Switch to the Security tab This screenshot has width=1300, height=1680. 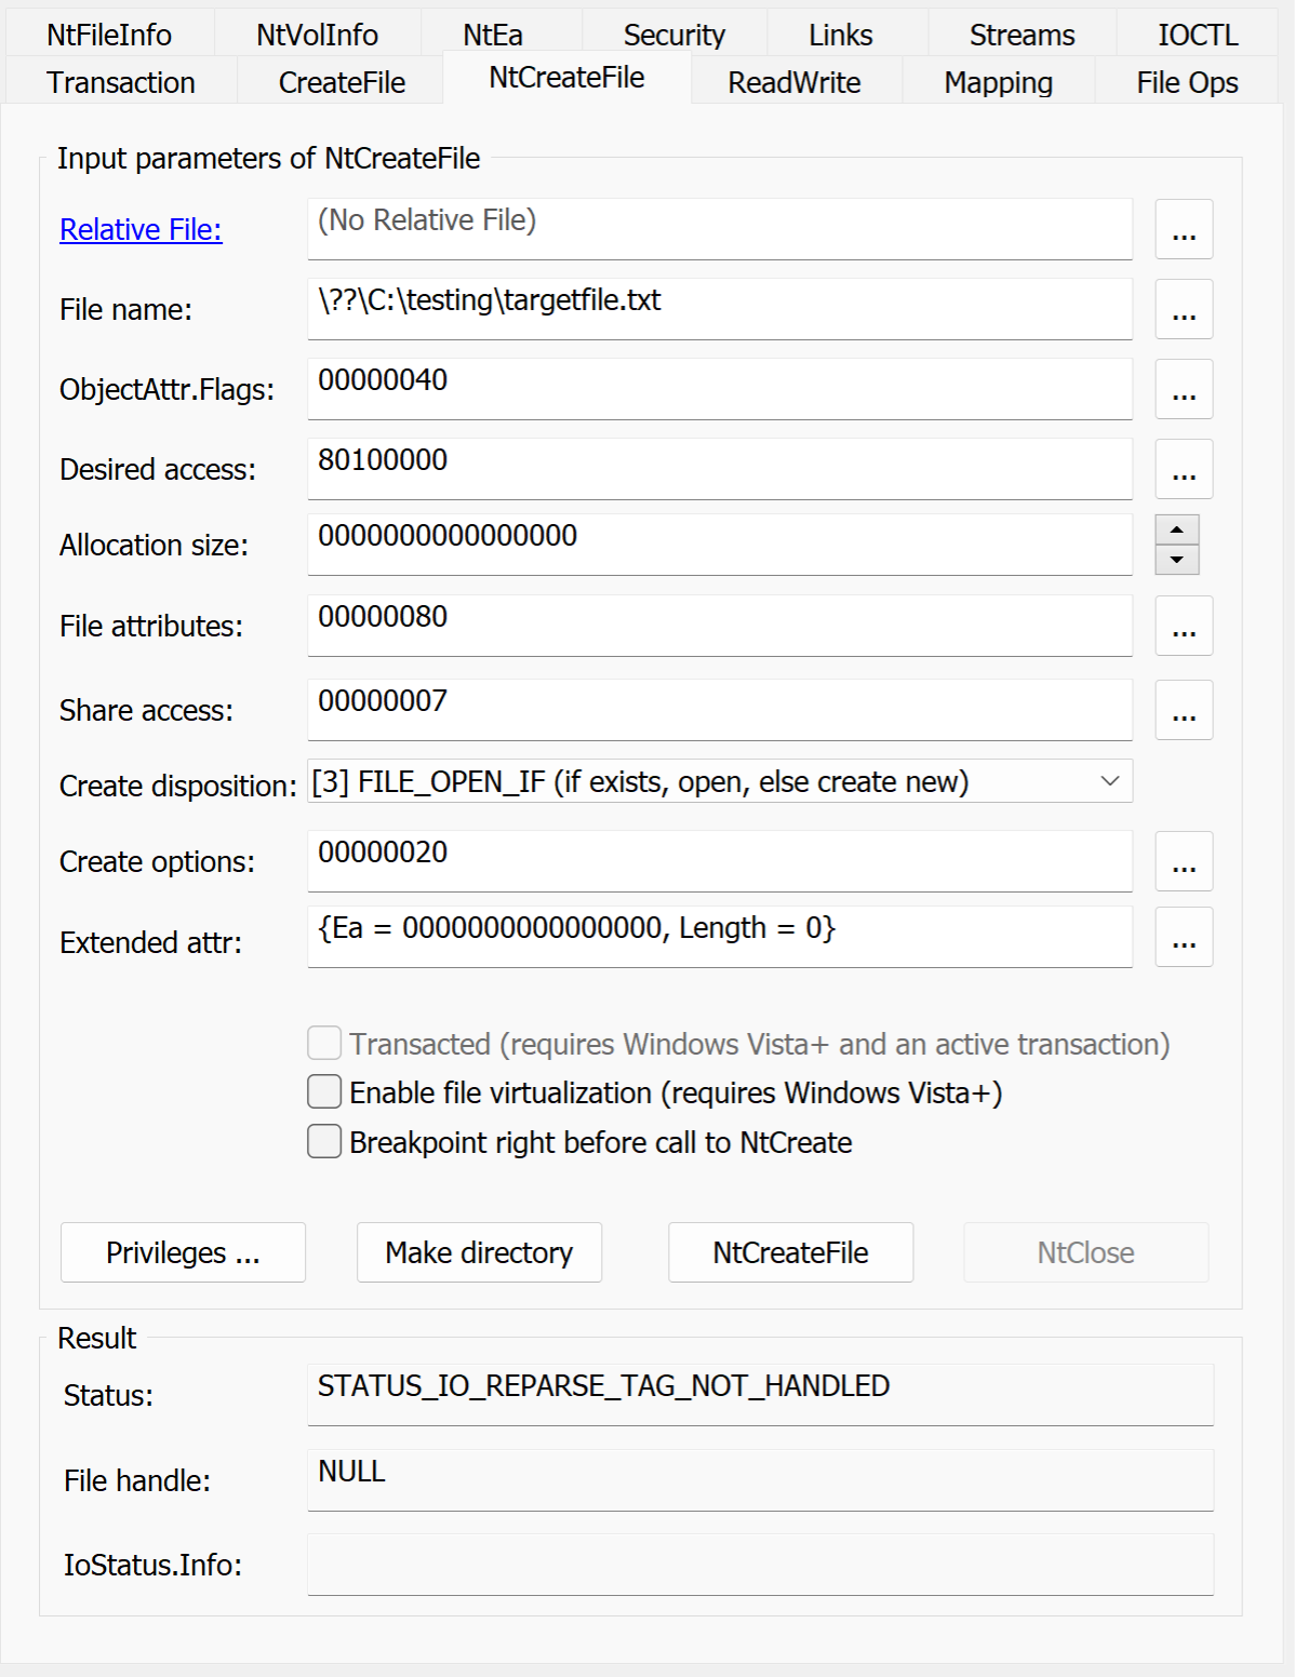(673, 35)
